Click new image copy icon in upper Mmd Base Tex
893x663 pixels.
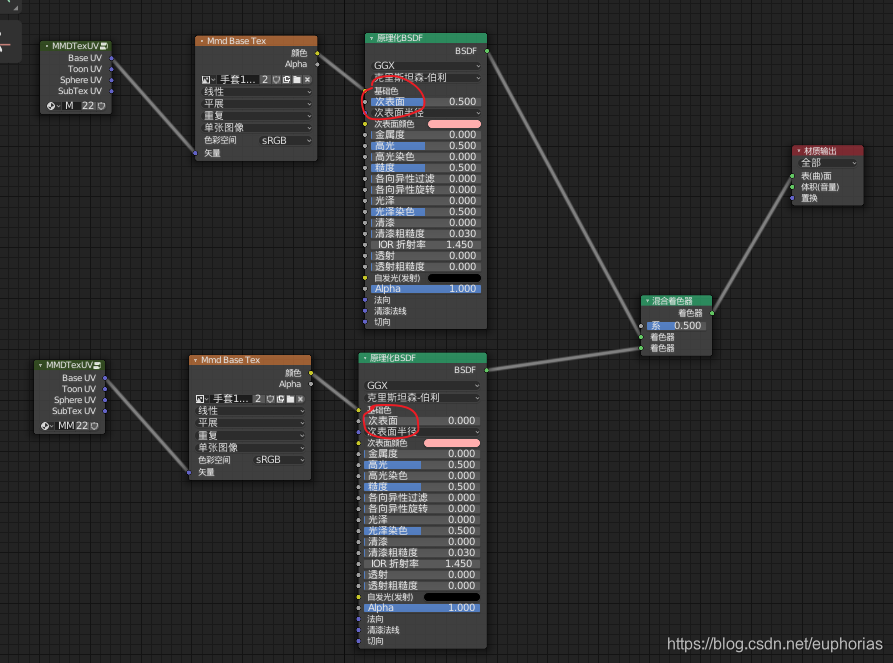click(x=286, y=80)
